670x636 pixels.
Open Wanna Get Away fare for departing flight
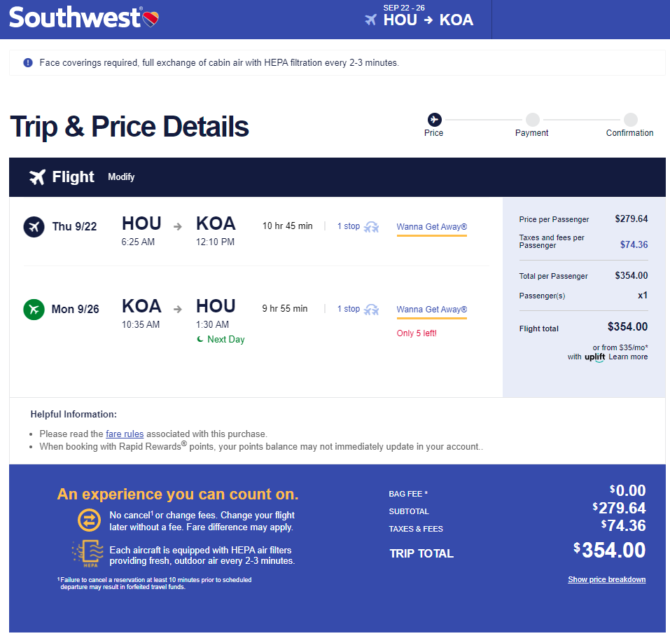pos(432,227)
